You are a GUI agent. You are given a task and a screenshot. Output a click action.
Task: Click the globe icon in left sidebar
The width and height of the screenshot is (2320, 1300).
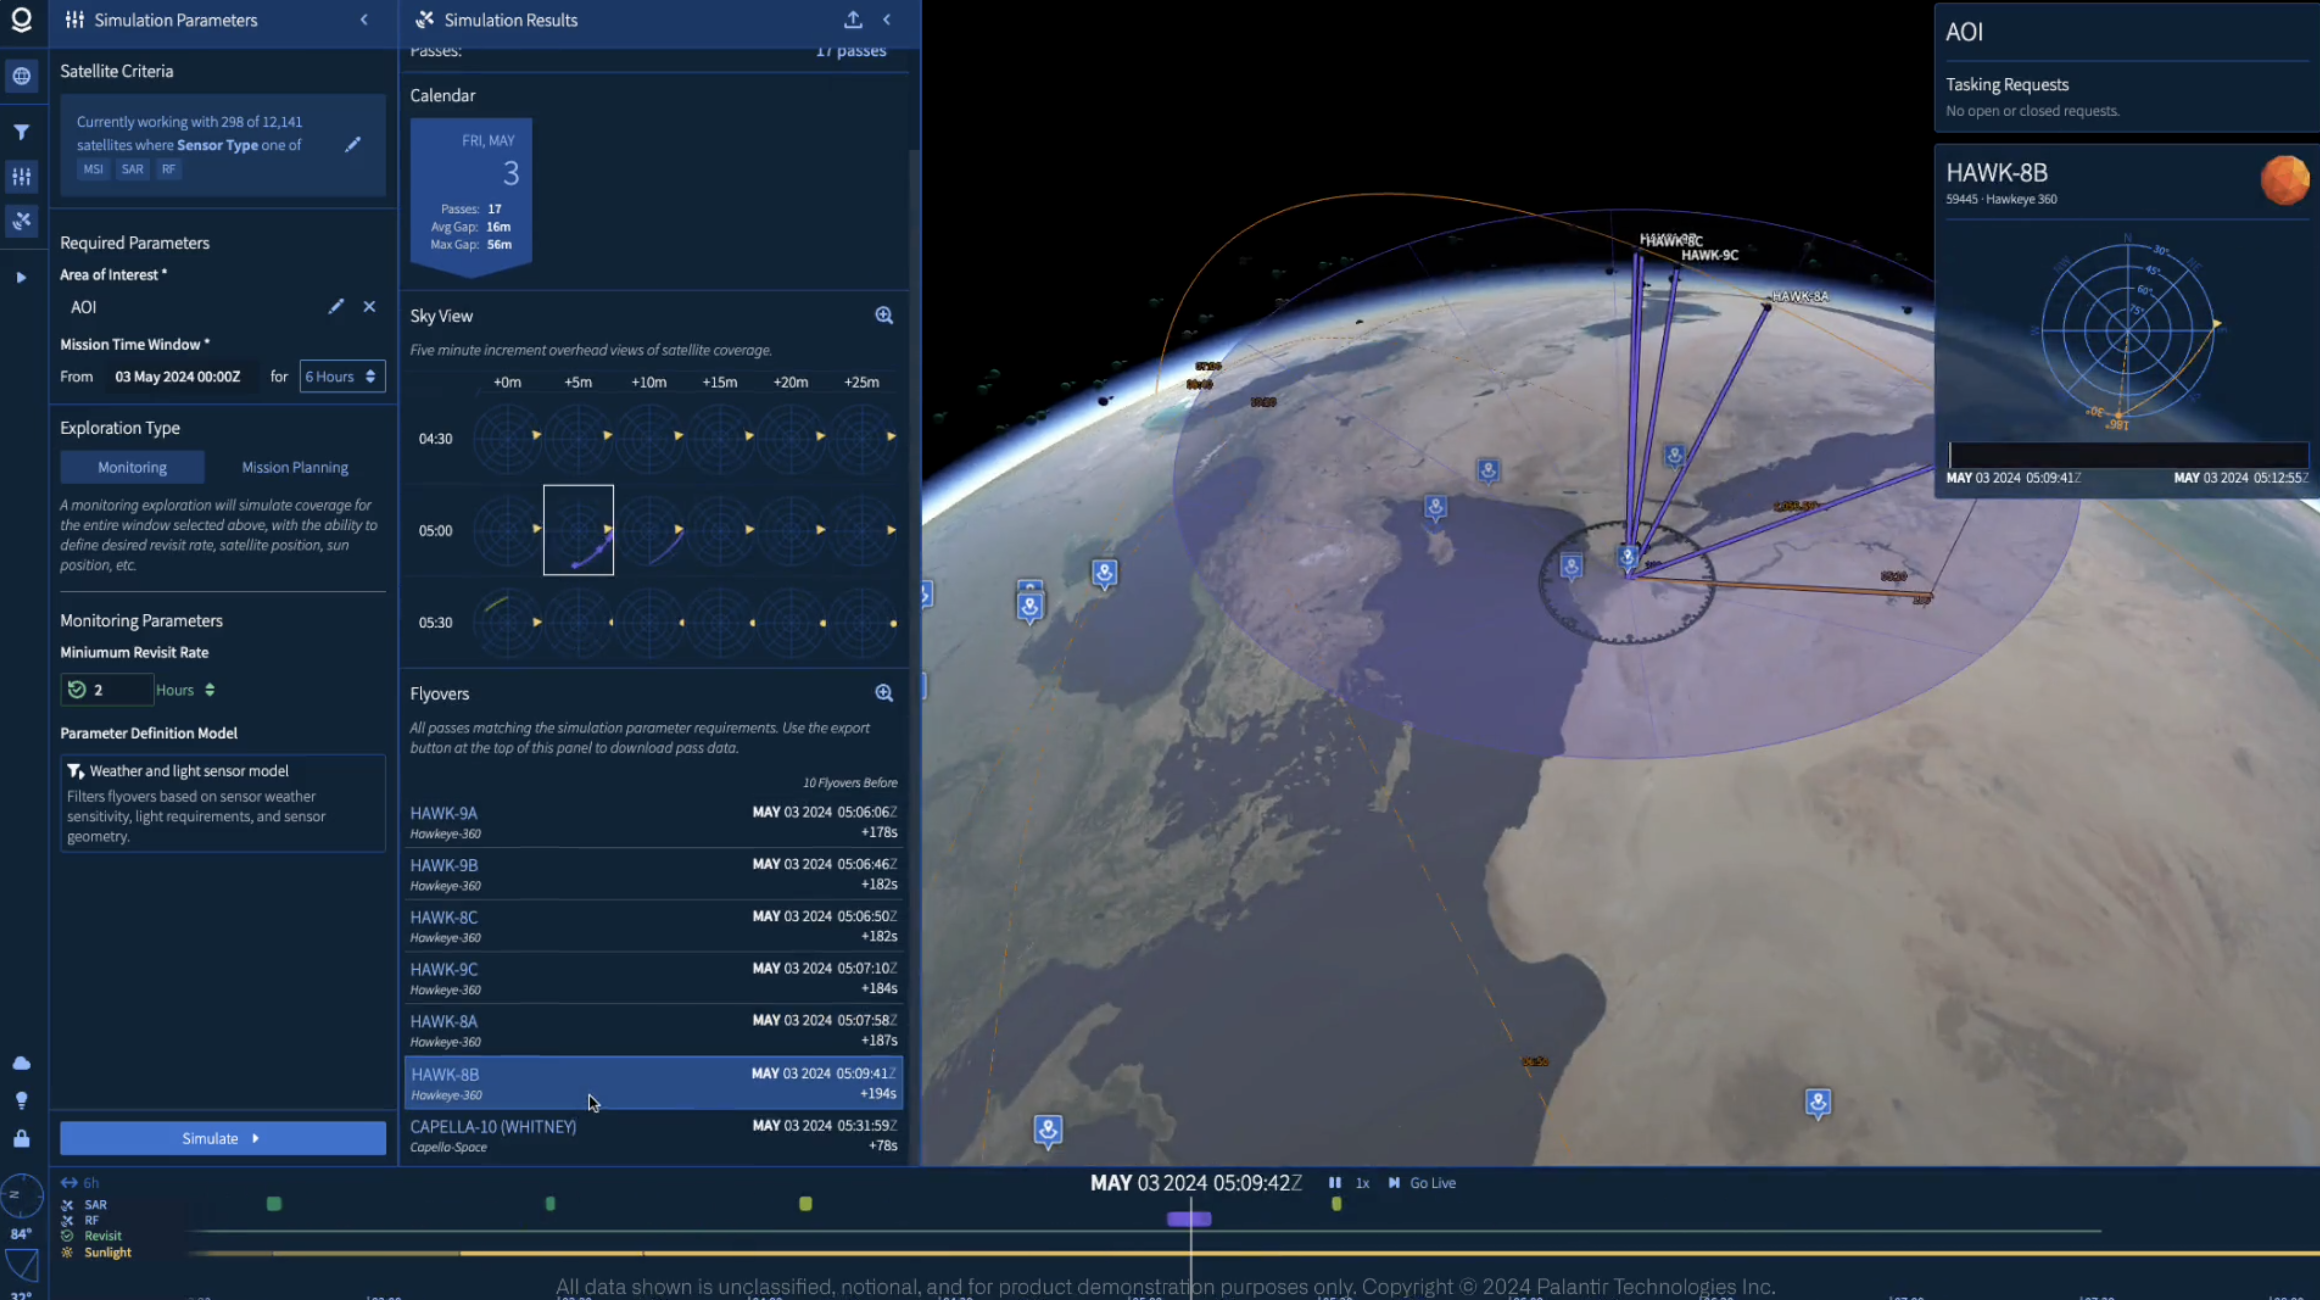[21, 76]
